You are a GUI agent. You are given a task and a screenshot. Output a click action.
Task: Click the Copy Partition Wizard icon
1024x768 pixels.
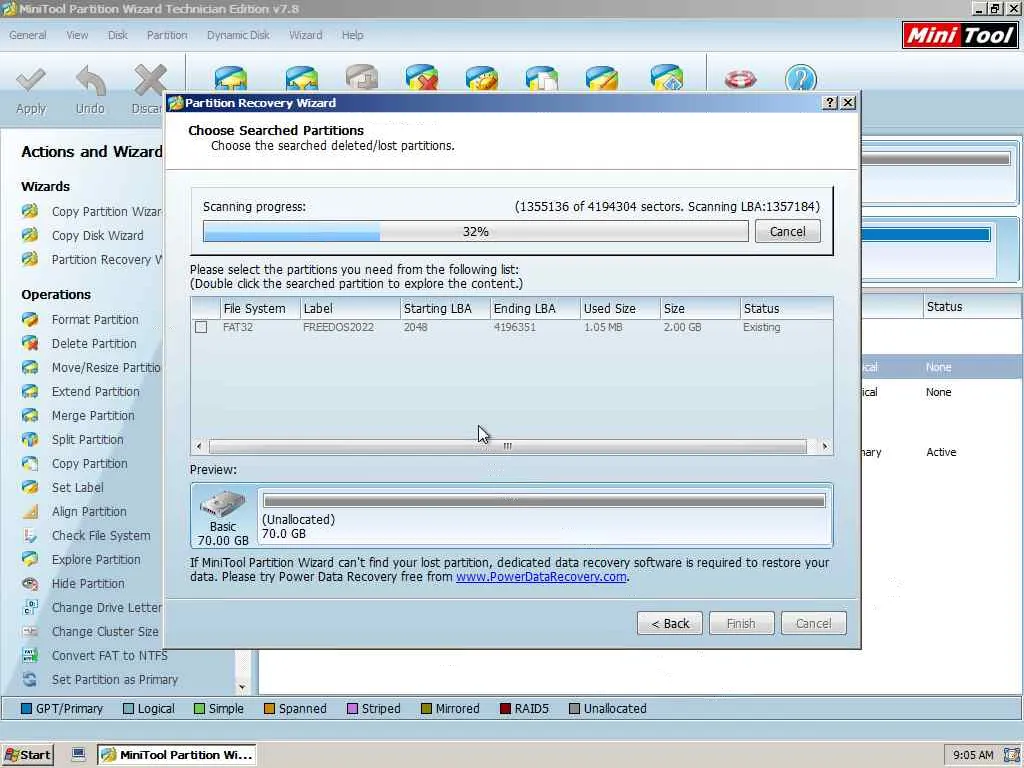point(30,211)
